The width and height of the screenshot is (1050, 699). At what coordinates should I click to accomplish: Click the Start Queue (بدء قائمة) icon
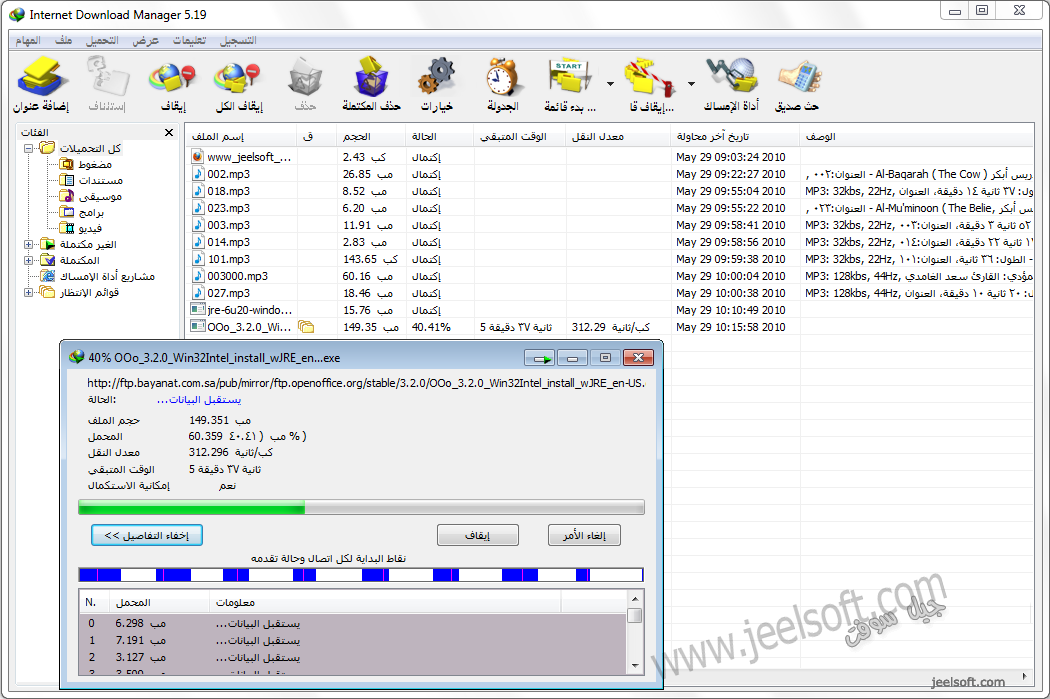[x=570, y=84]
